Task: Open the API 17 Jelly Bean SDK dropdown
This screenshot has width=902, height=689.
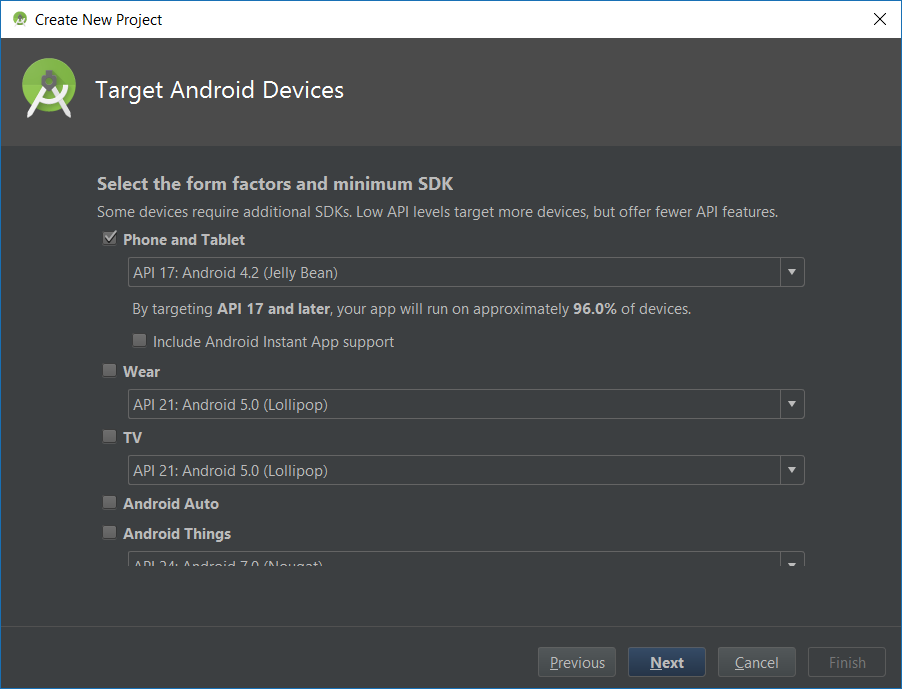Action: point(466,272)
